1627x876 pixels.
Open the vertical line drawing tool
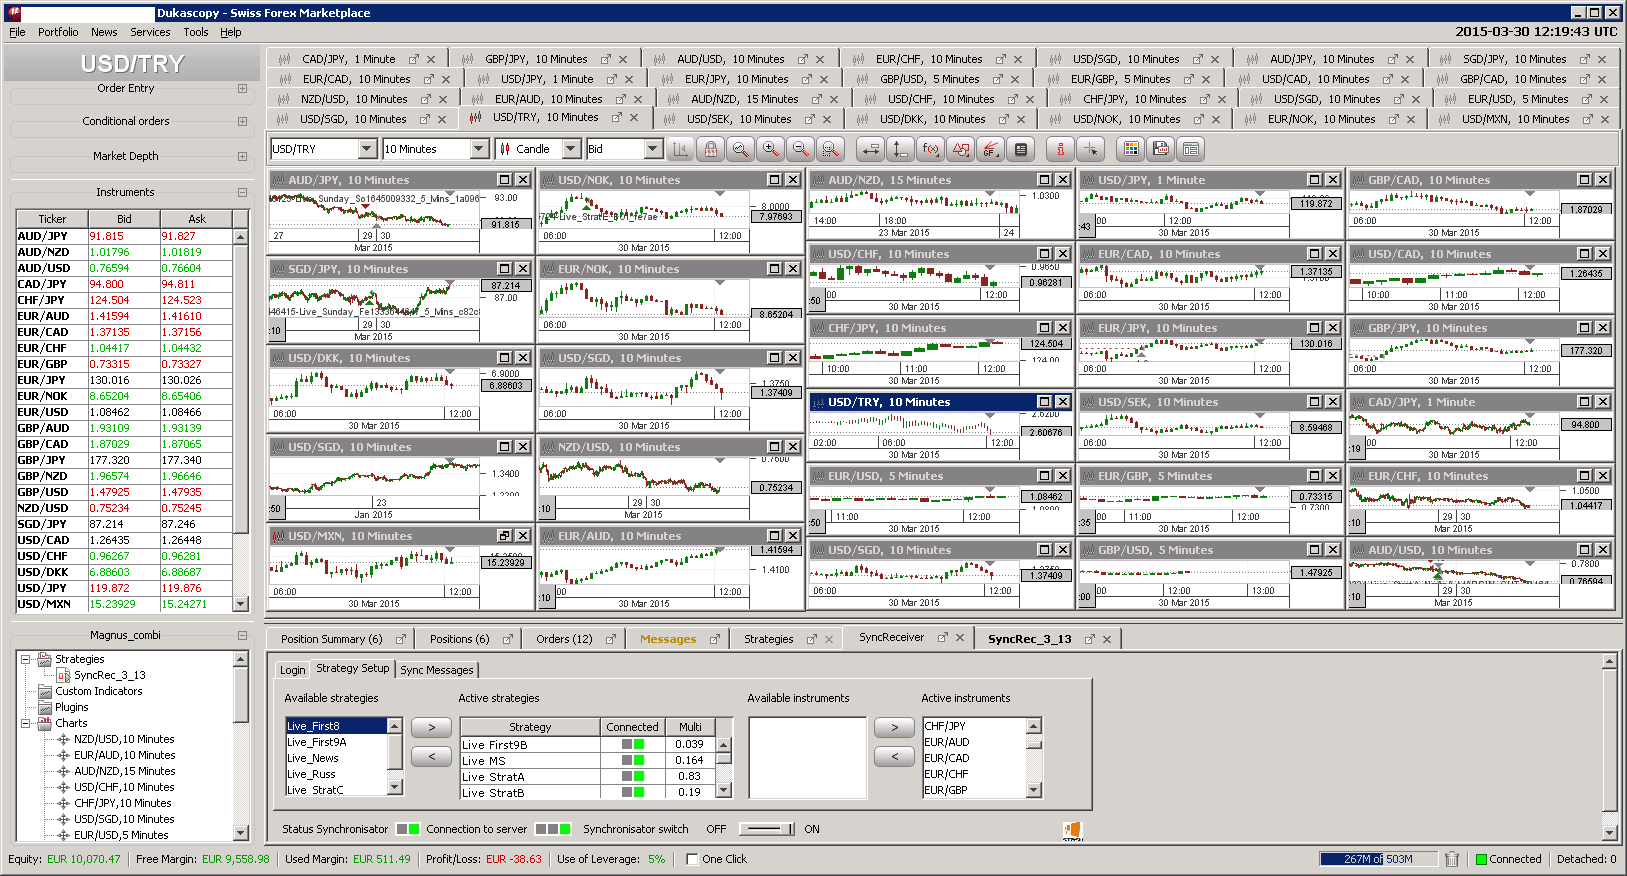900,149
